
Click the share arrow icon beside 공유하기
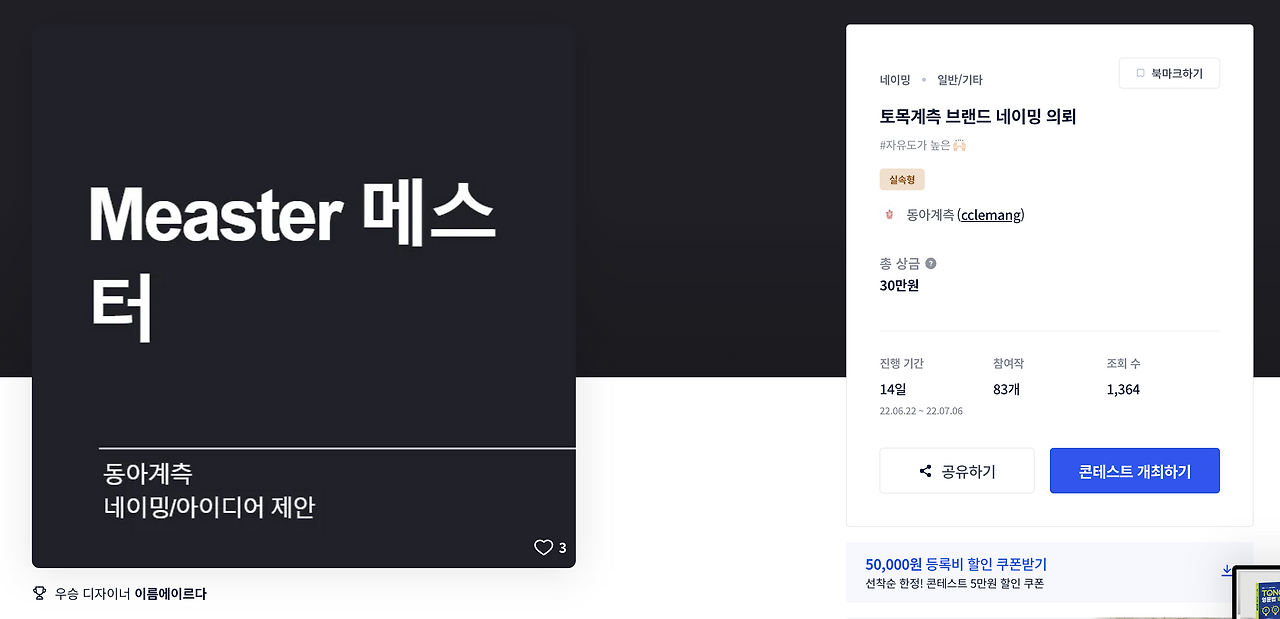(925, 470)
